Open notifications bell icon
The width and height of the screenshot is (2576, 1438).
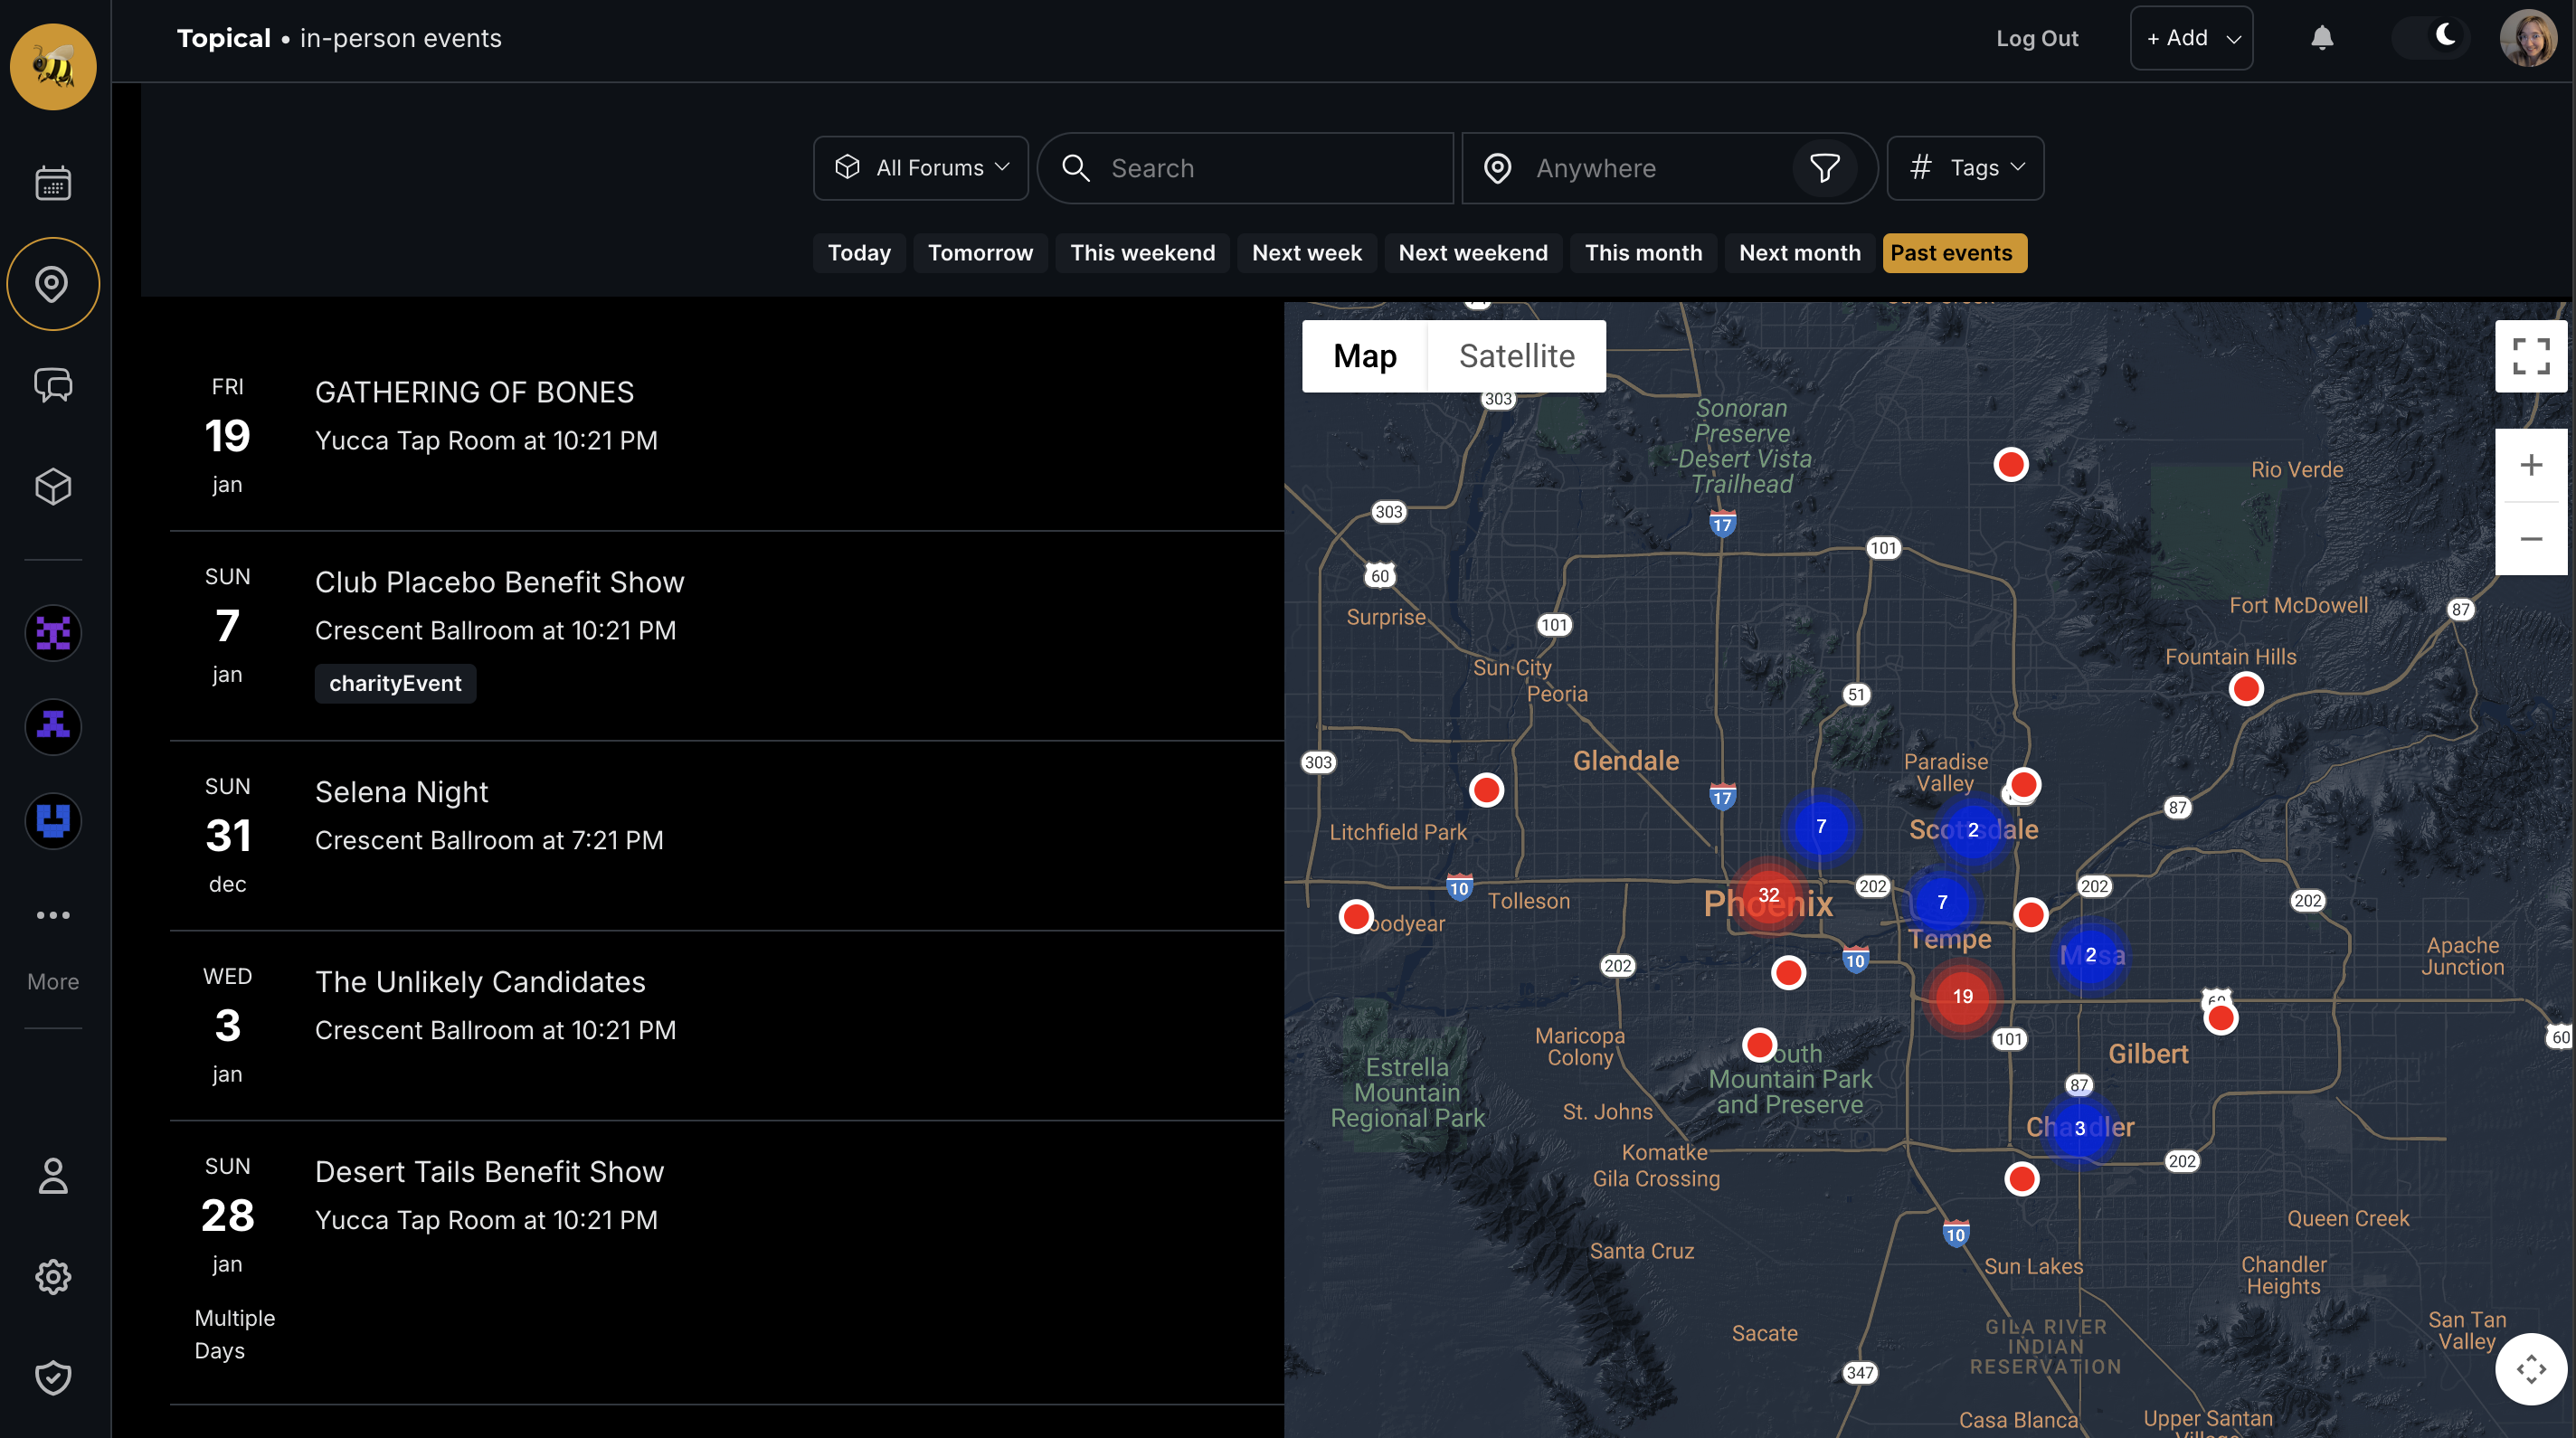pos(2322,38)
